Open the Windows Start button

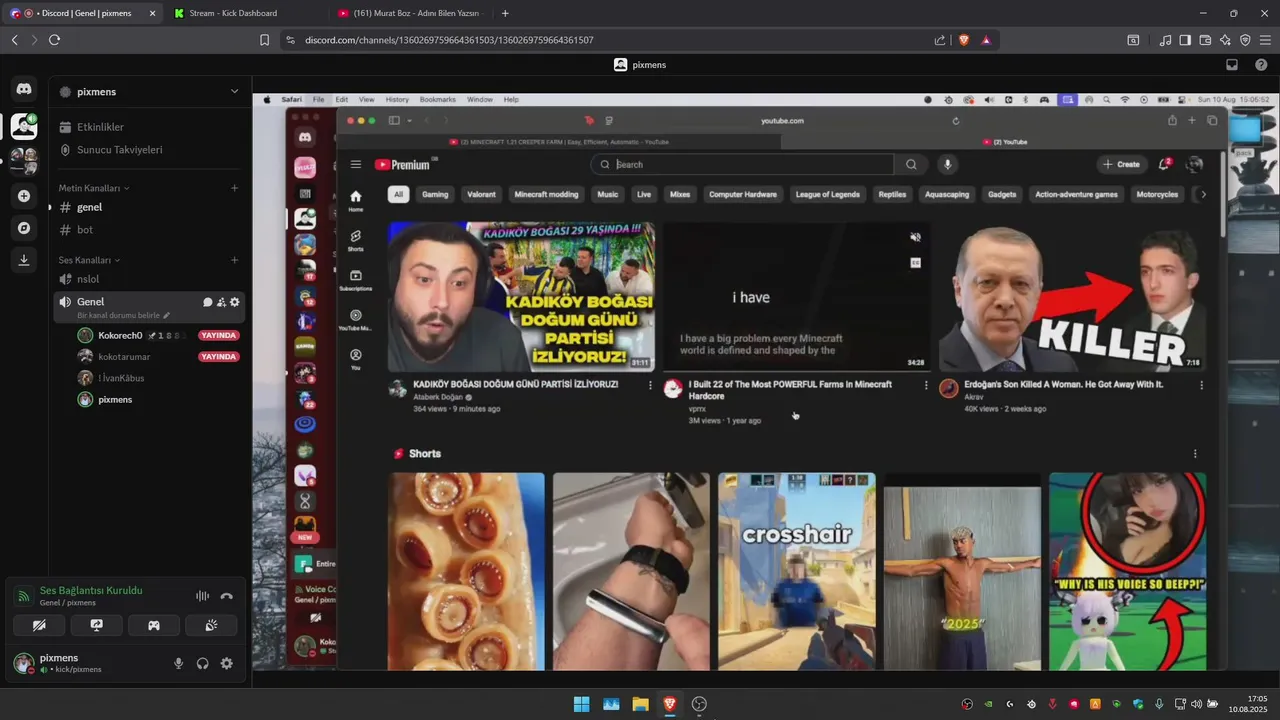click(x=581, y=704)
